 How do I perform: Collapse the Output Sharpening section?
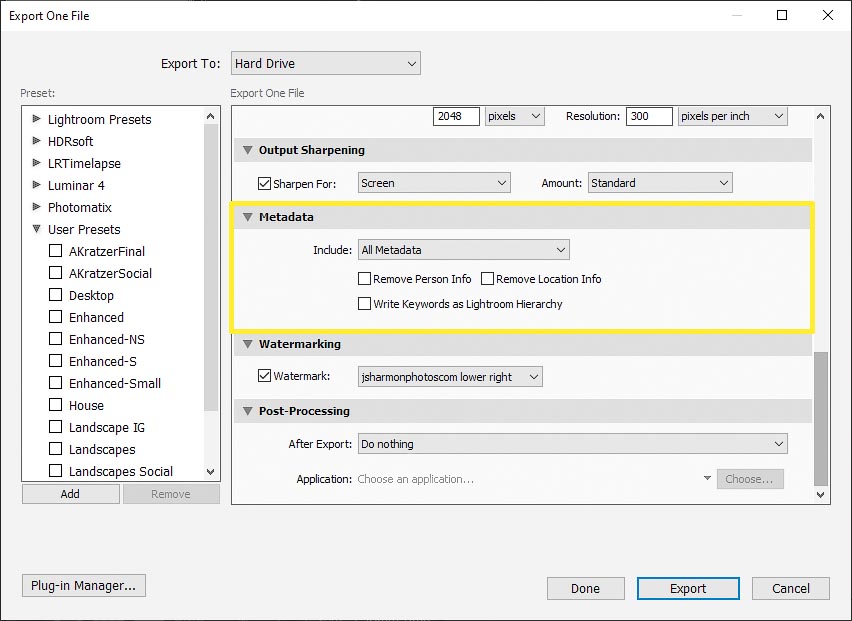click(x=248, y=150)
